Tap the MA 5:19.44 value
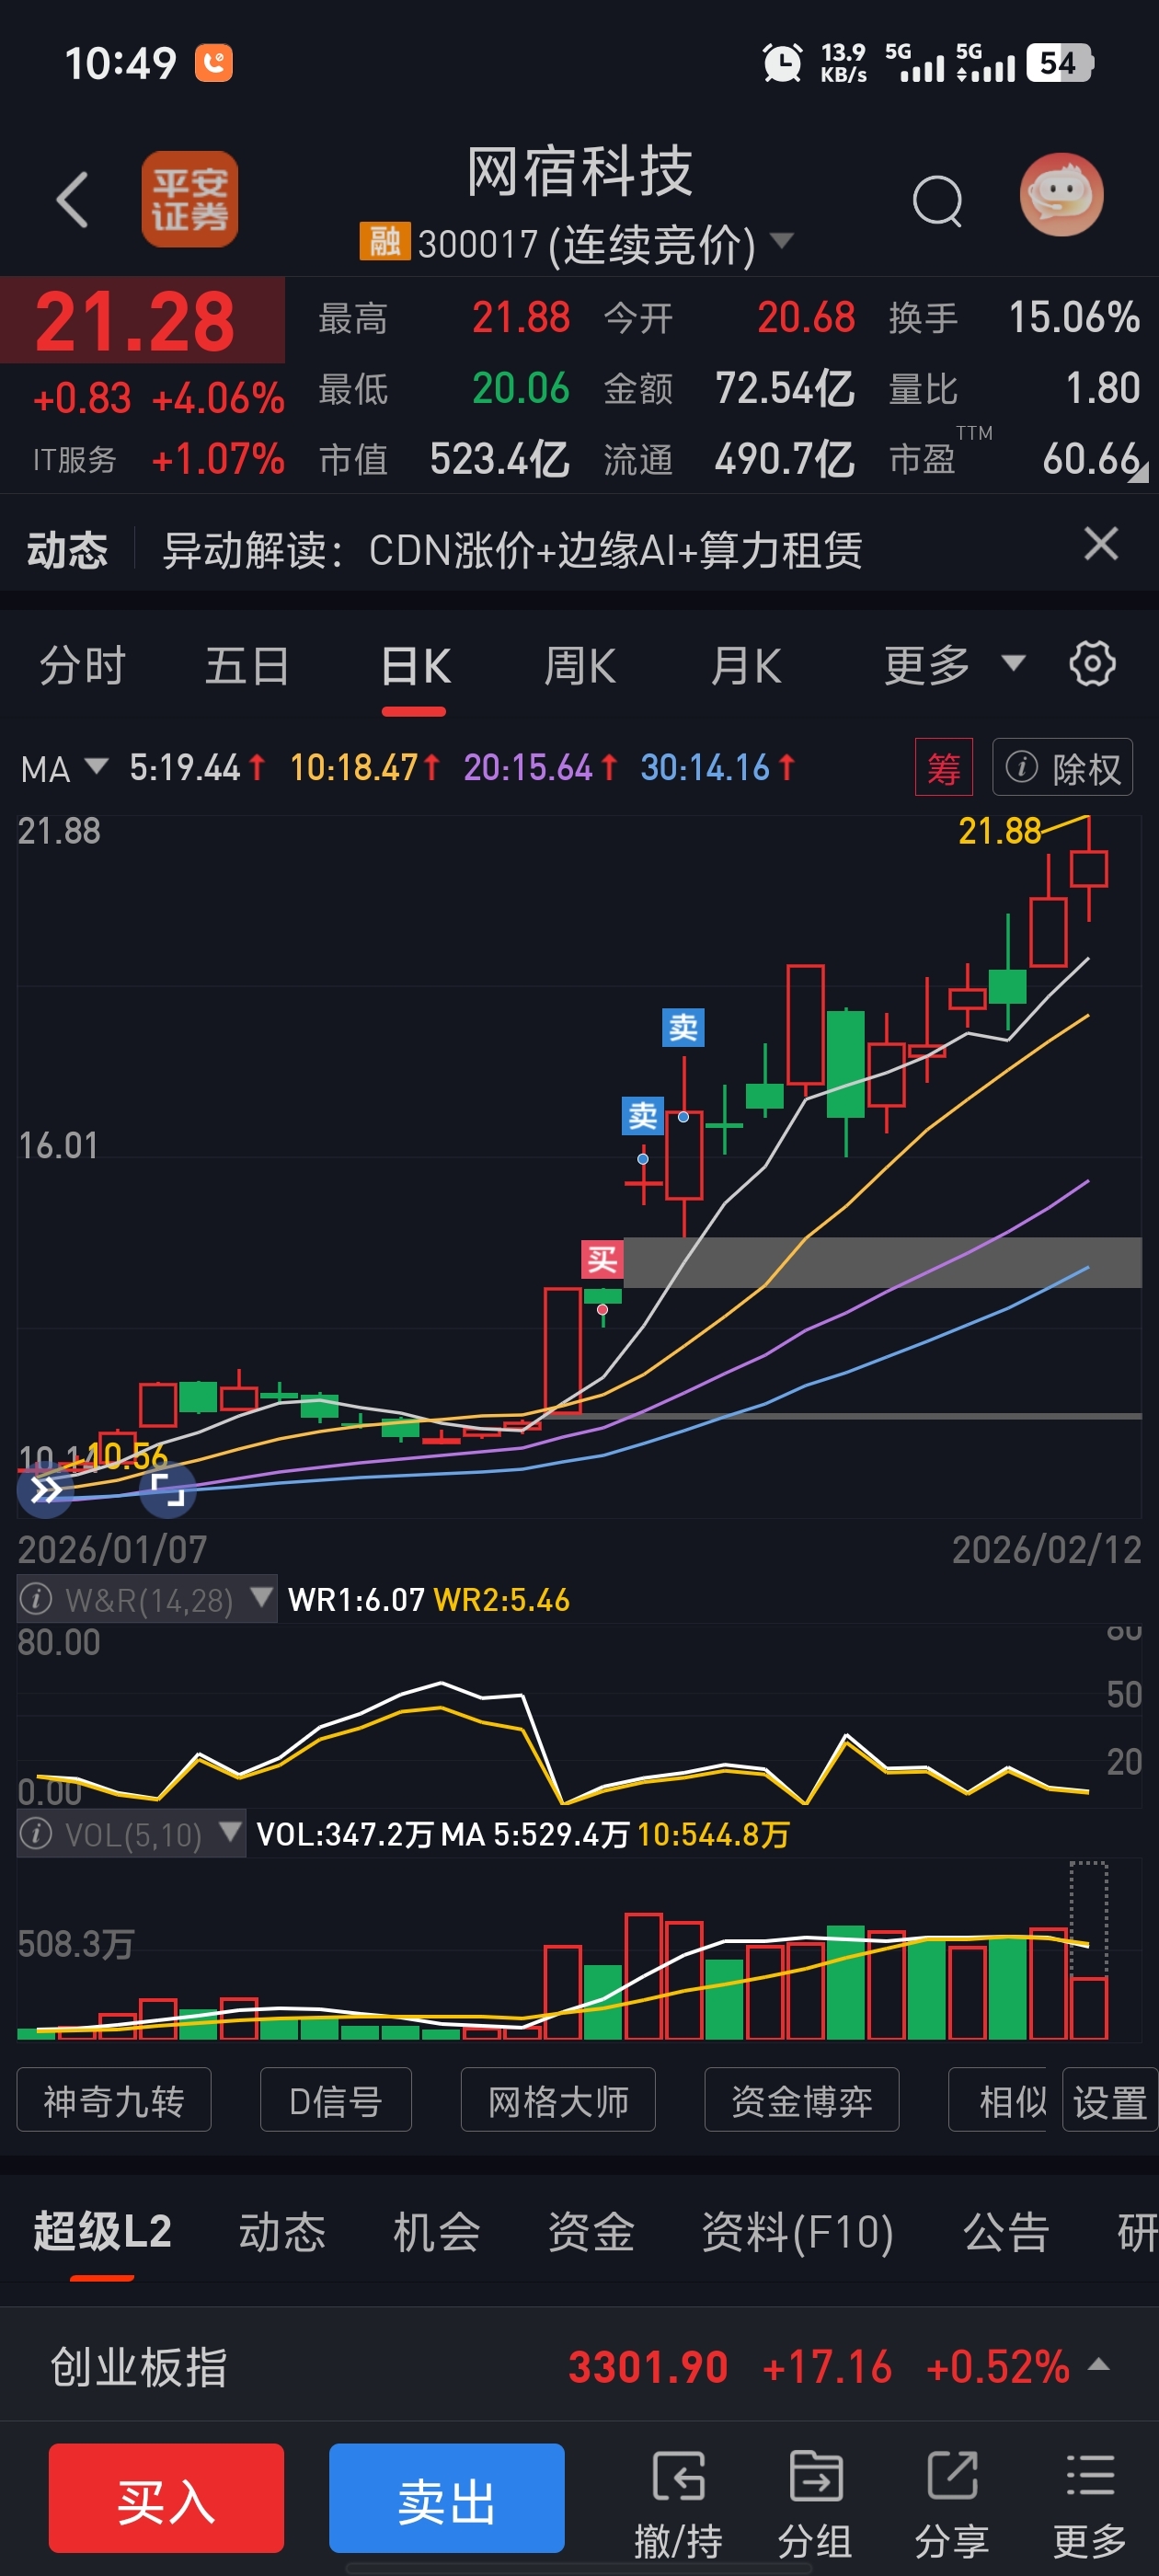This screenshot has width=1159, height=2576. 185,767
